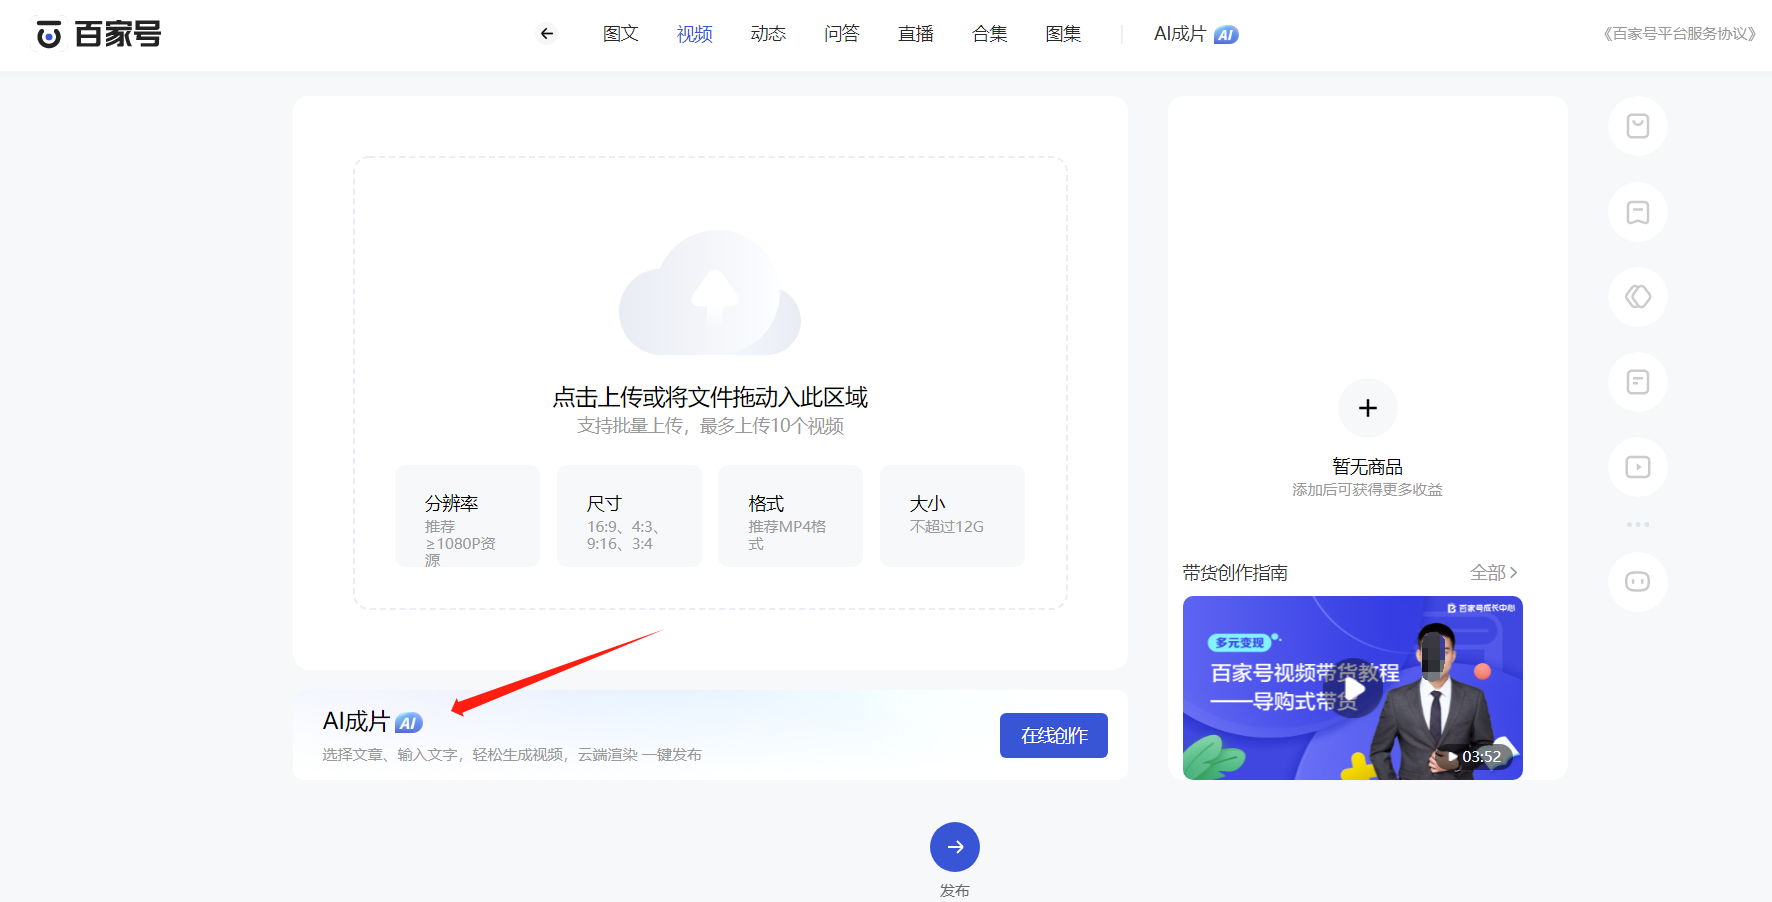Click 点击上传或将文件拖动入此区域 upload text
Image resolution: width=1772 pixels, height=902 pixels.
coord(710,397)
